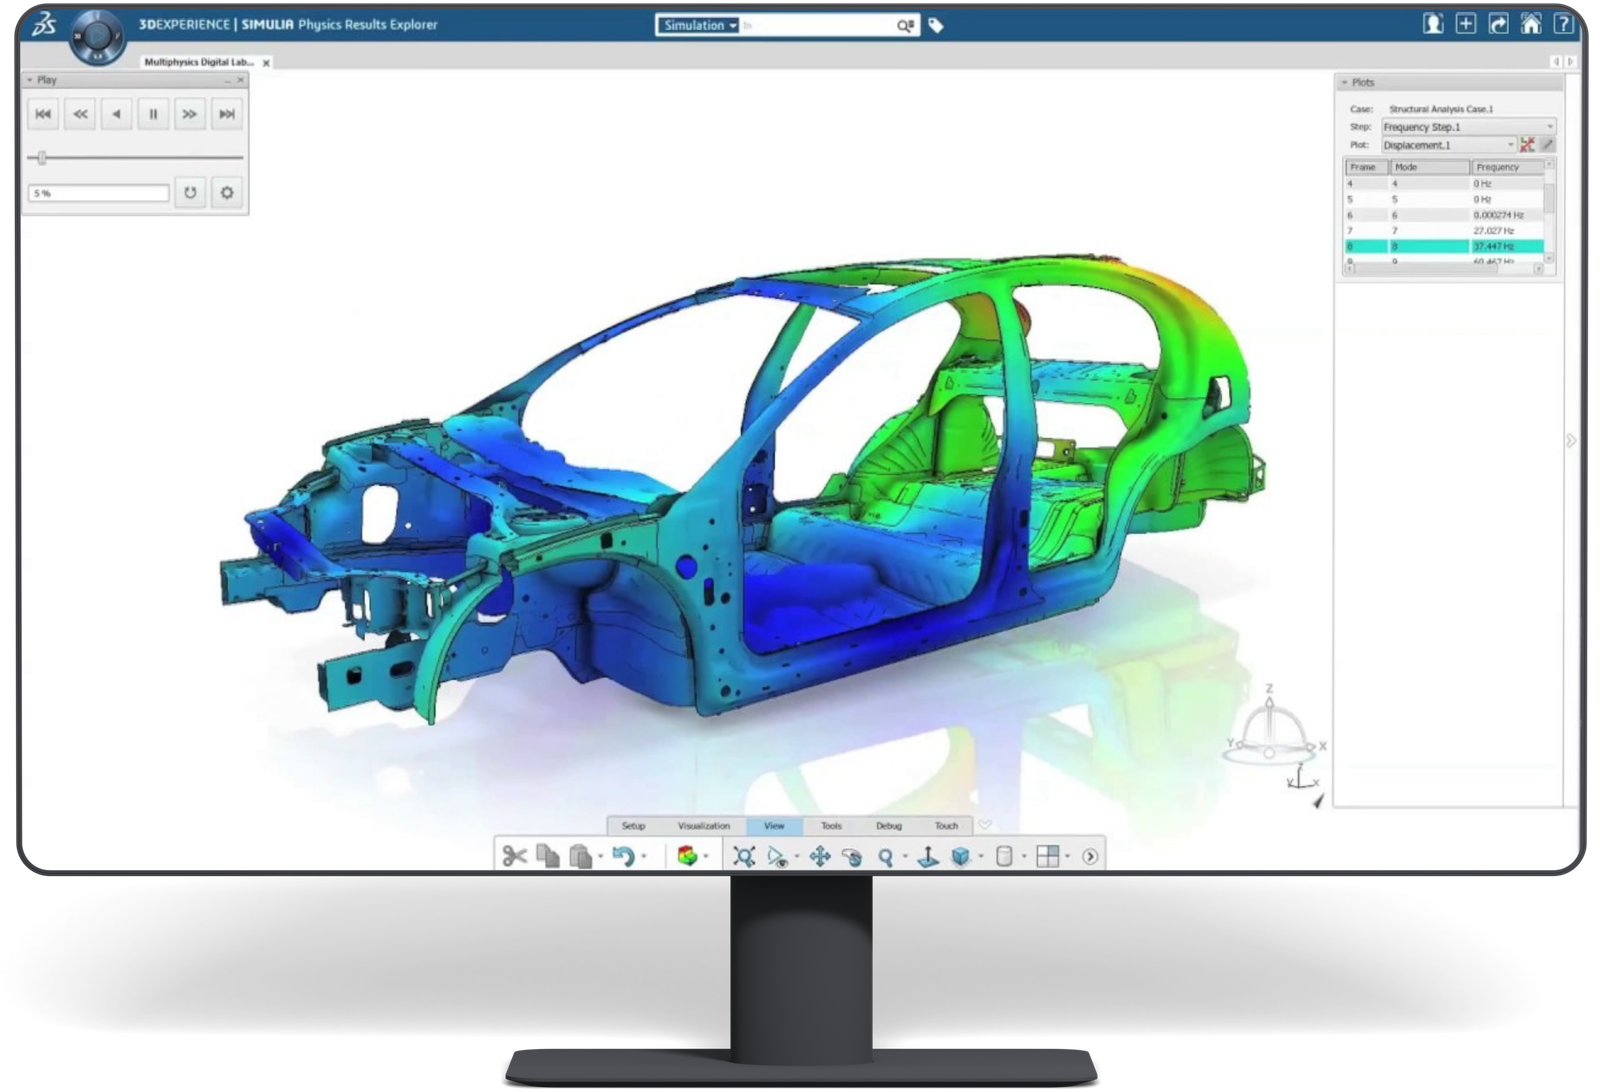Open the playback settings gear button
Screen dimensions: 1600x1092
227,193
